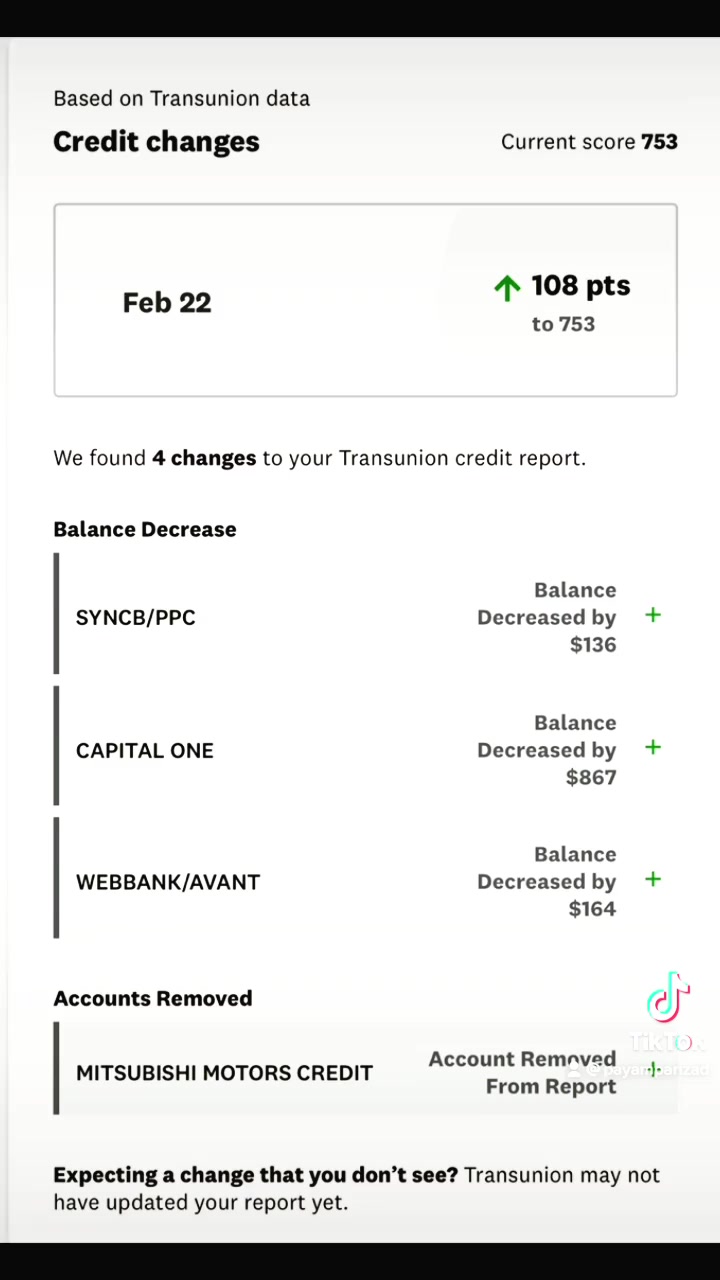Select the WEBBANK/AVANT account row
Screen dimensions: 720x1280
[x=365, y=878]
